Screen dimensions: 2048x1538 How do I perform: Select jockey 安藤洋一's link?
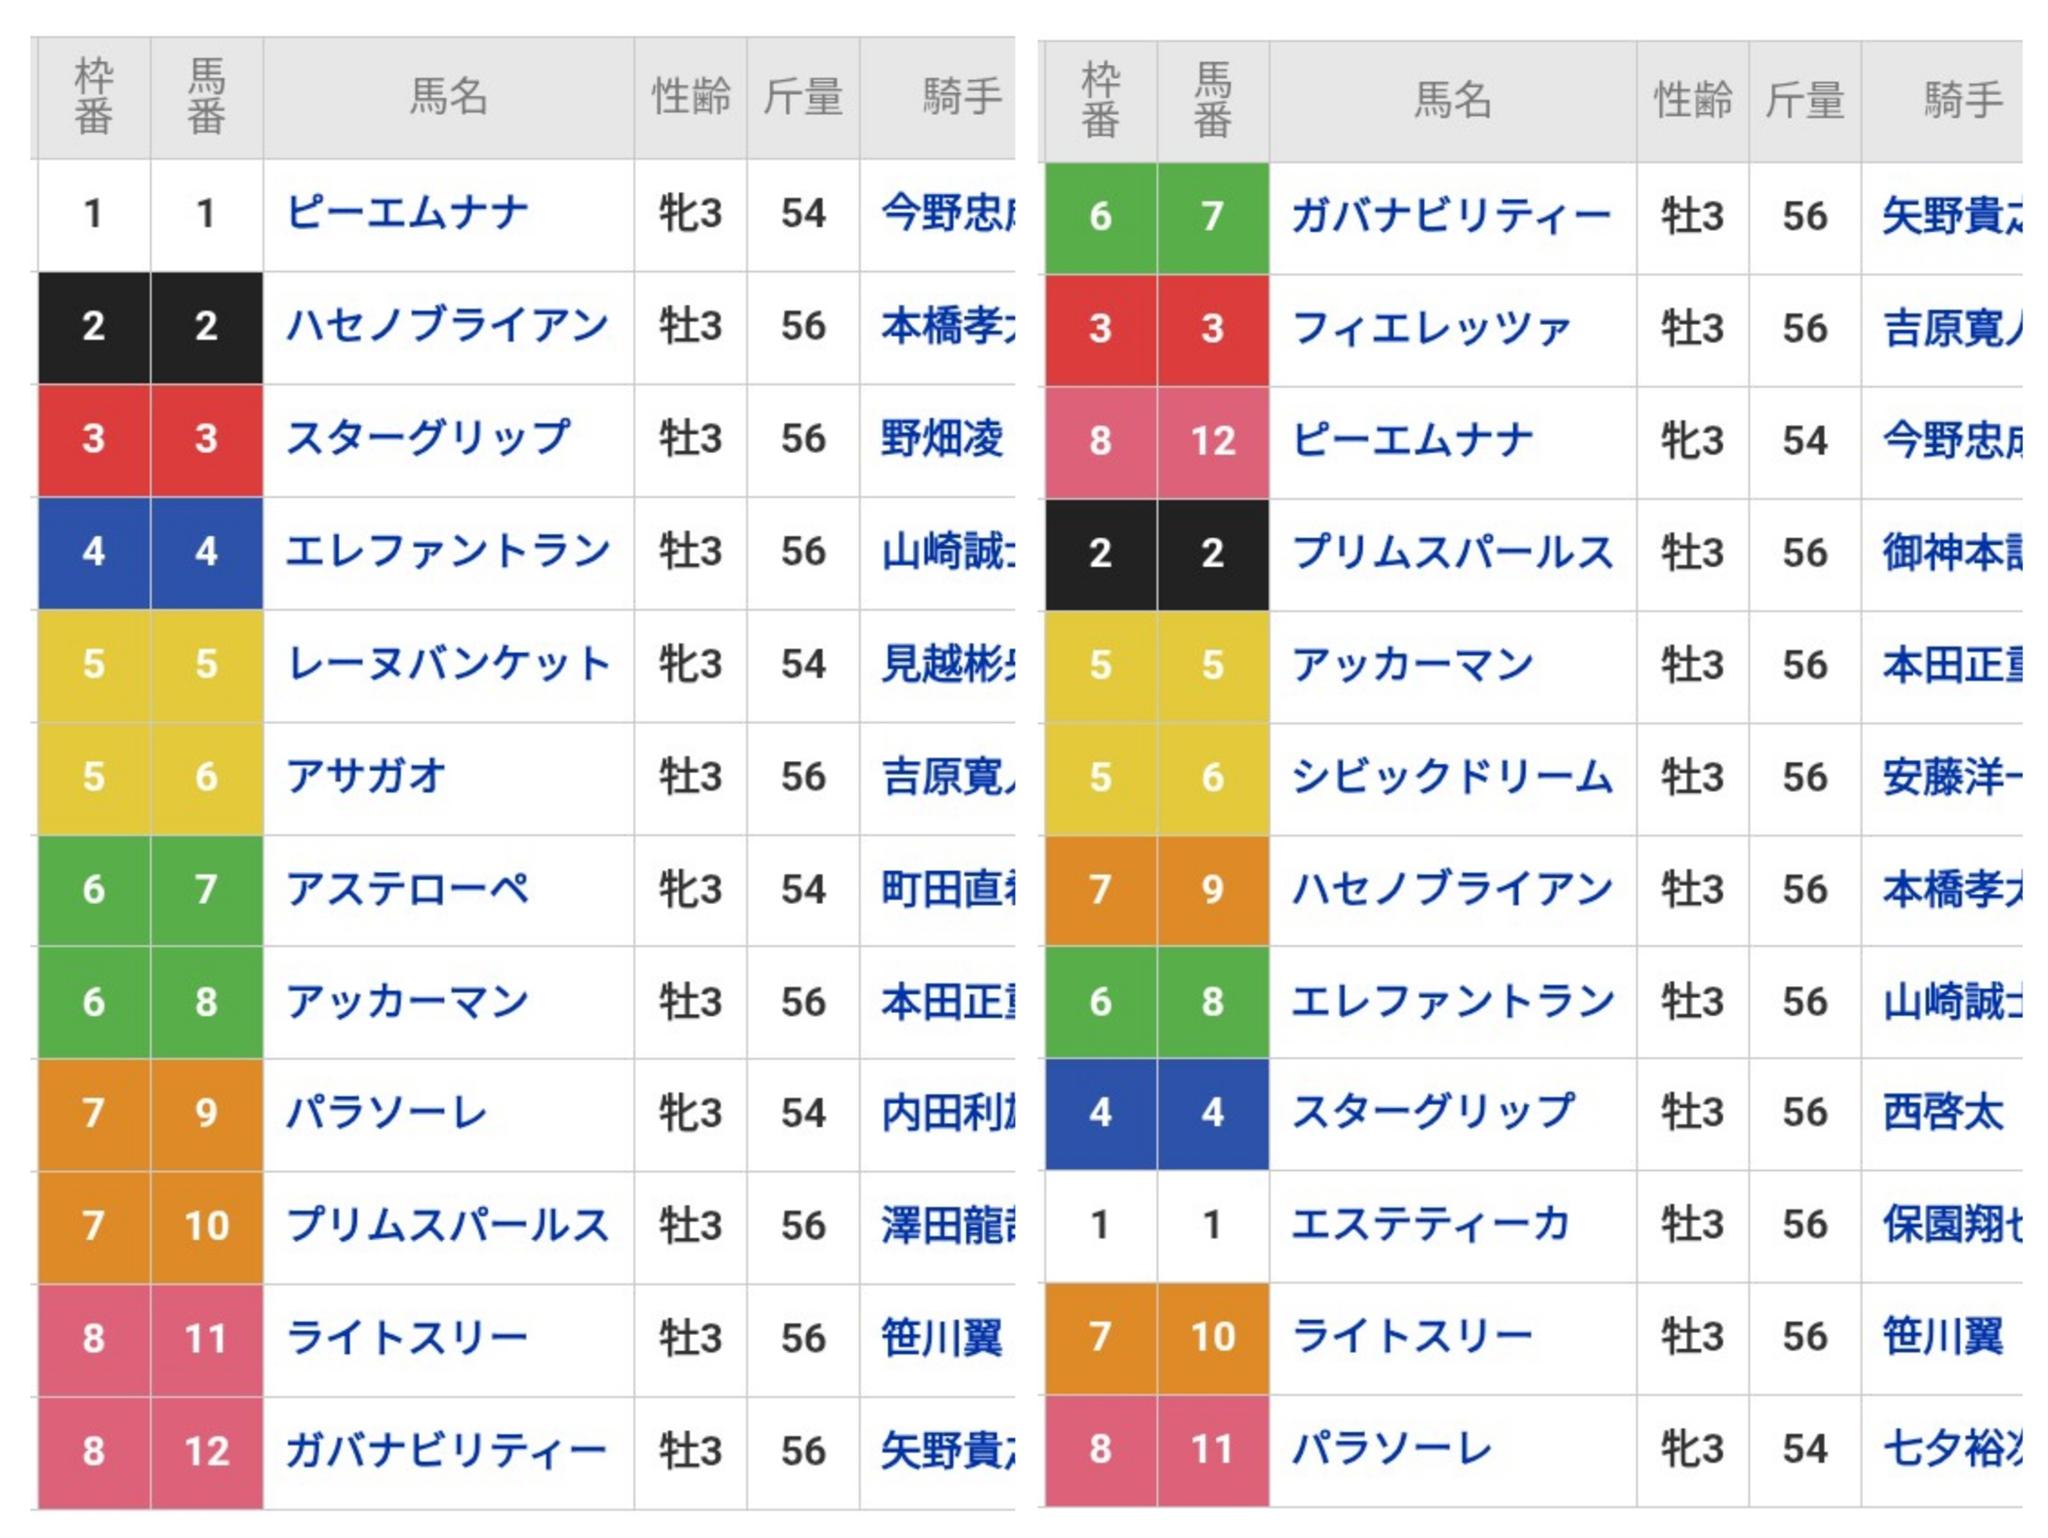(1950, 777)
